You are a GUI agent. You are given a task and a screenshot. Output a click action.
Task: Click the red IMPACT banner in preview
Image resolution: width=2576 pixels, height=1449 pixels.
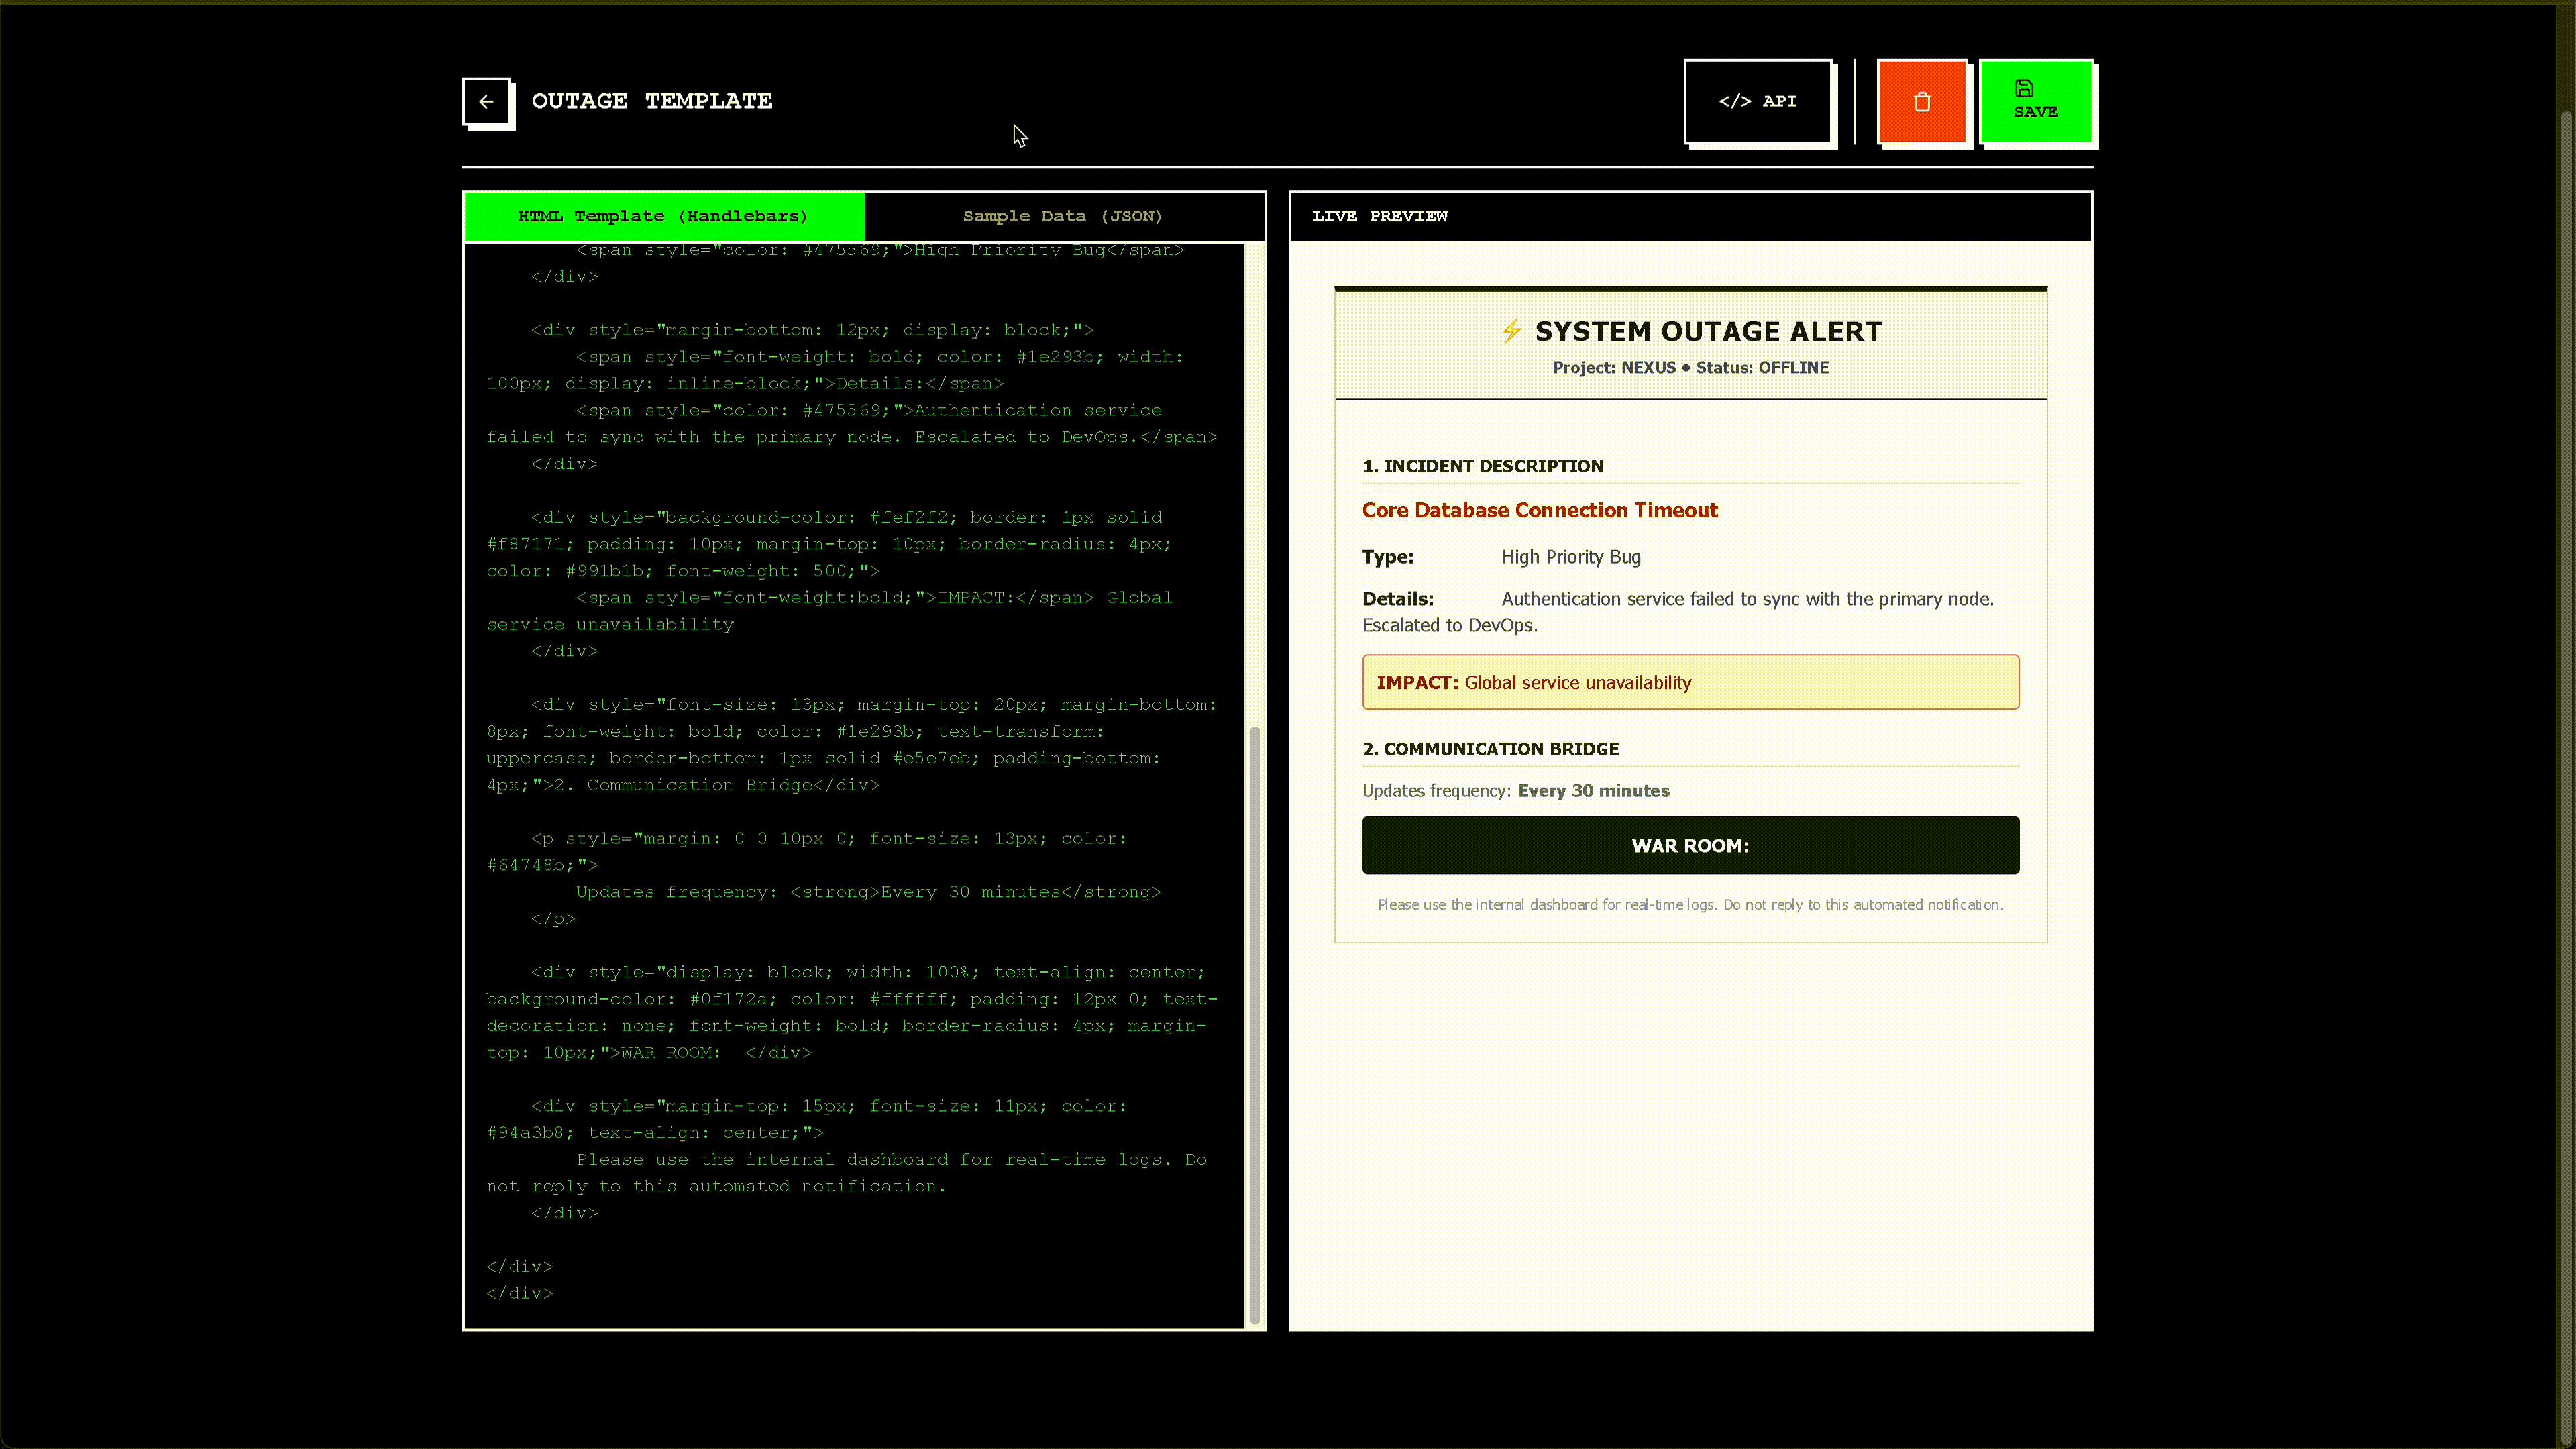pos(1689,682)
